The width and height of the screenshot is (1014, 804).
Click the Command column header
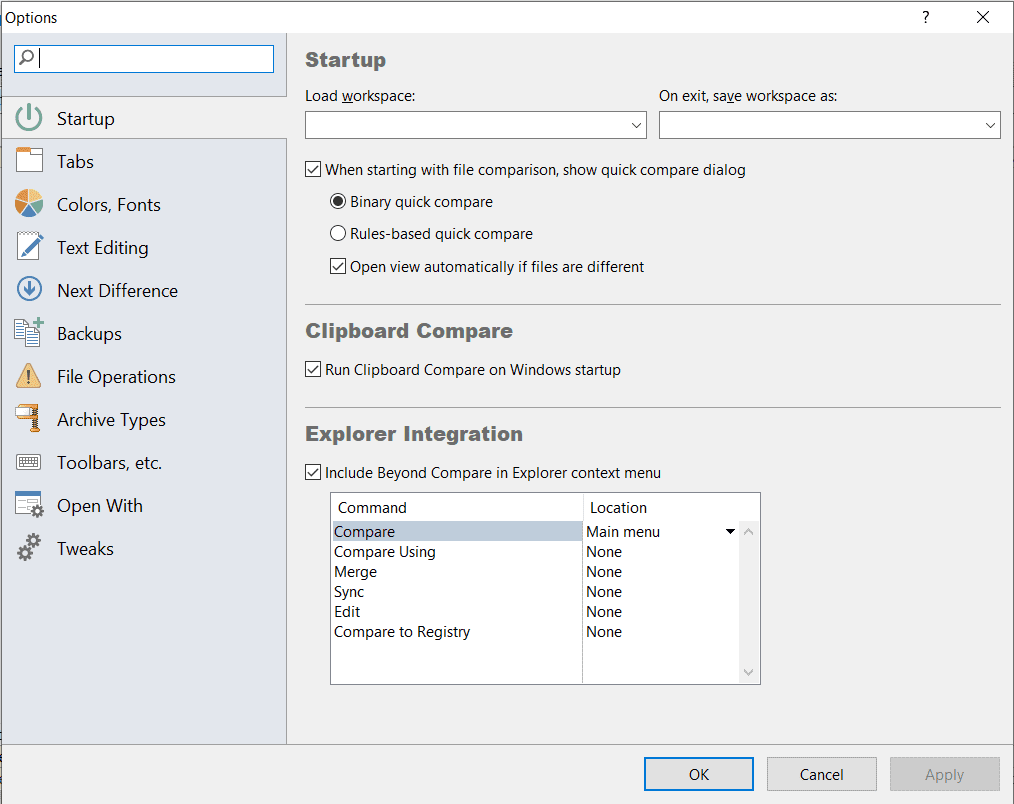pos(457,507)
